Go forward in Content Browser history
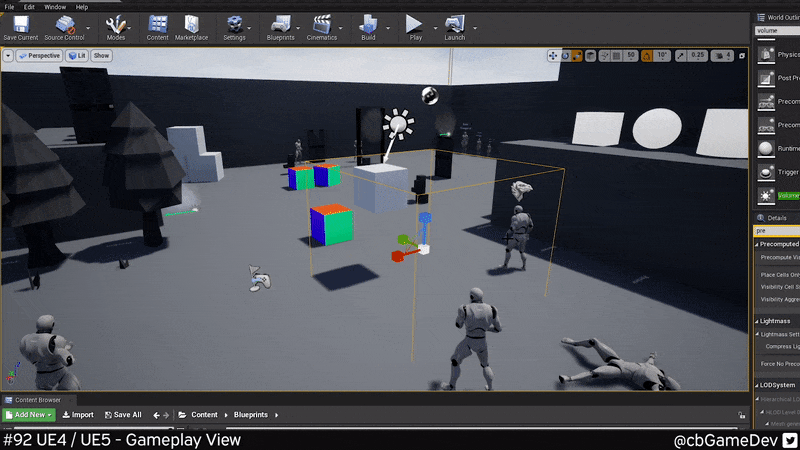 tap(166, 415)
